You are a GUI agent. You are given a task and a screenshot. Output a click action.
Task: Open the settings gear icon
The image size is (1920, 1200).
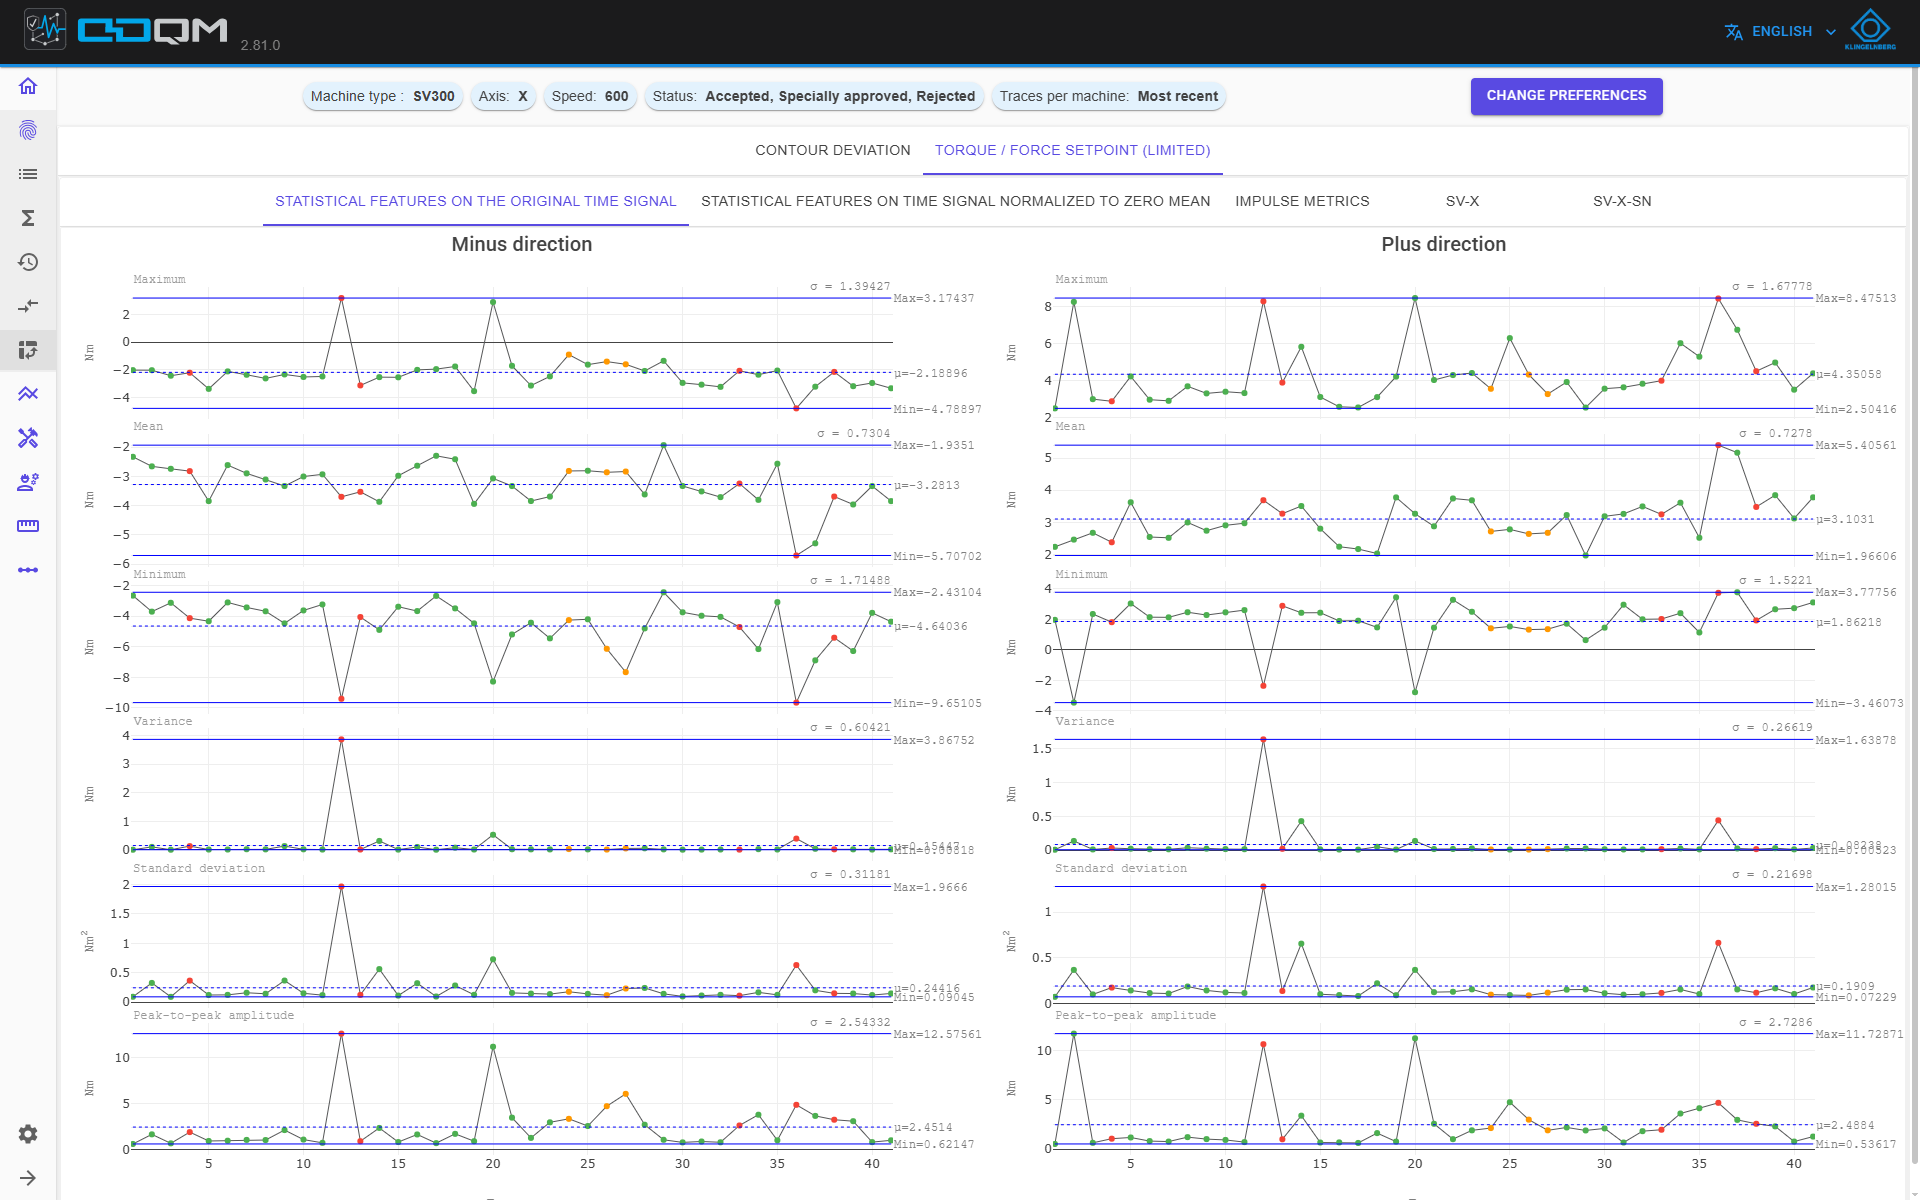[x=28, y=1134]
